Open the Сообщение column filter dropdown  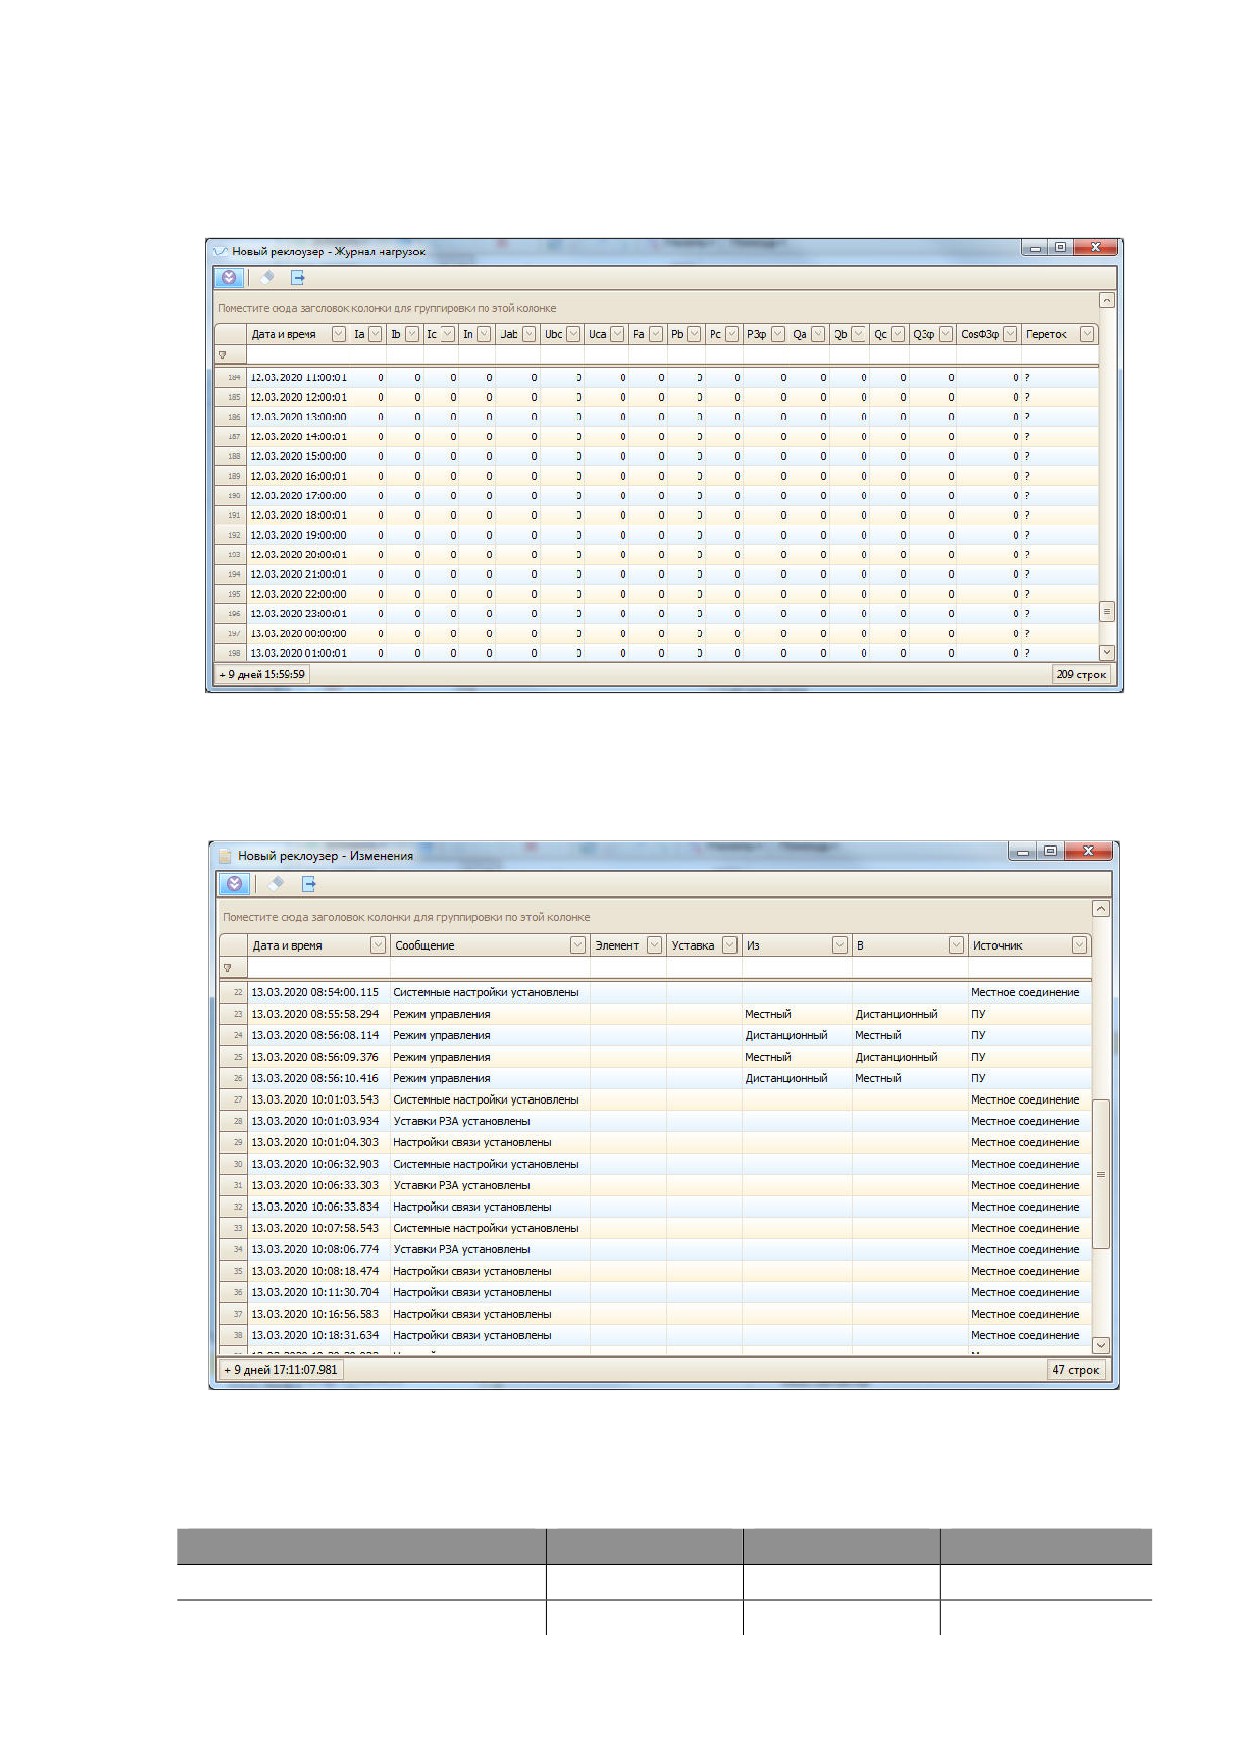(577, 945)
